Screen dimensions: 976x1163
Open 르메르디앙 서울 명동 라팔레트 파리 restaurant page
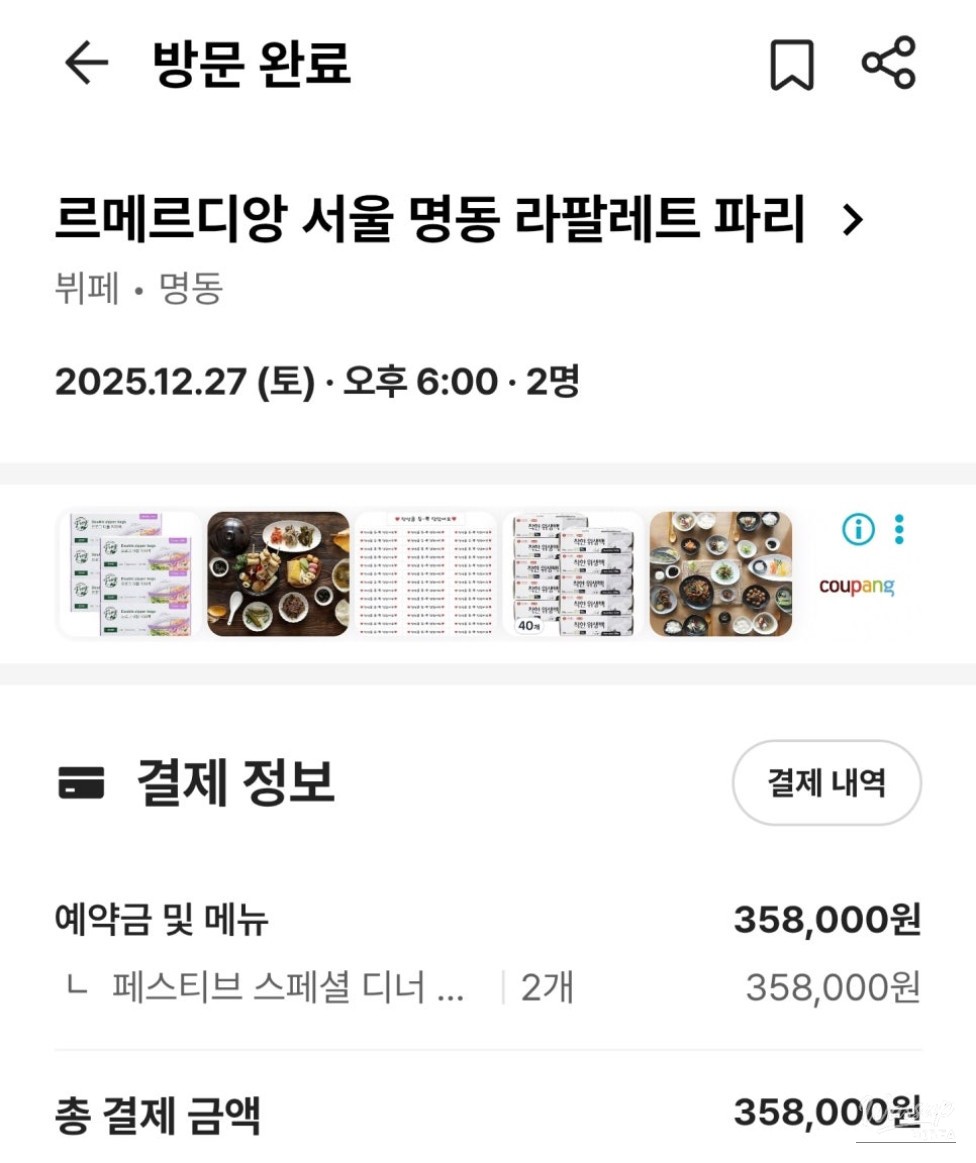coord(430,221)
